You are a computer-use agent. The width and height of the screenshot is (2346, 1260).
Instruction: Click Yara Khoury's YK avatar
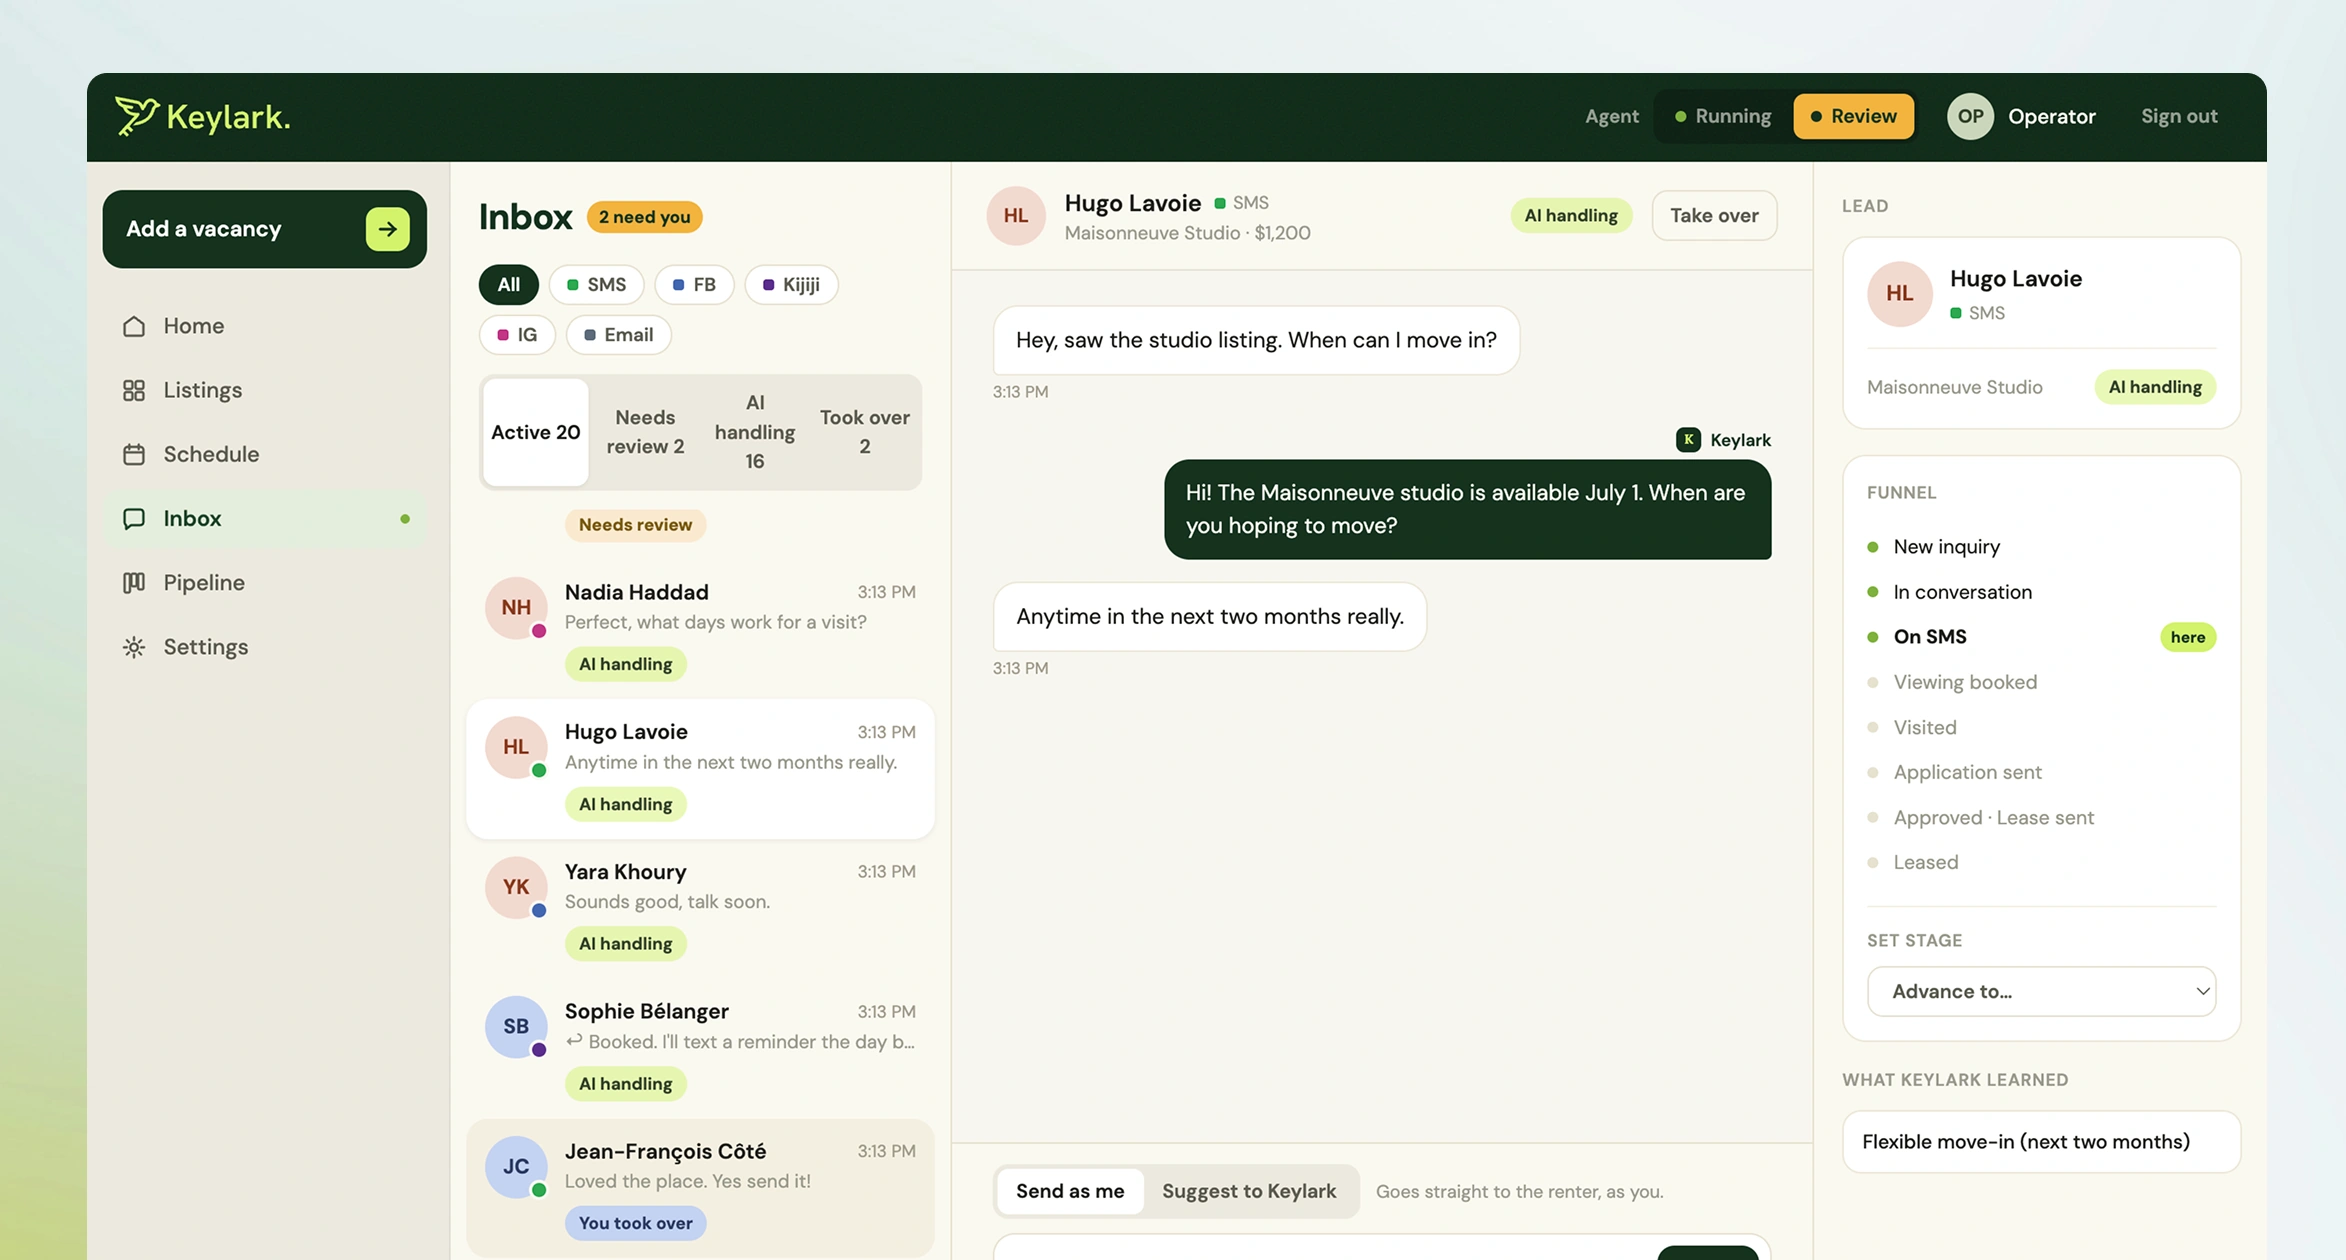[x=516, y=887]
